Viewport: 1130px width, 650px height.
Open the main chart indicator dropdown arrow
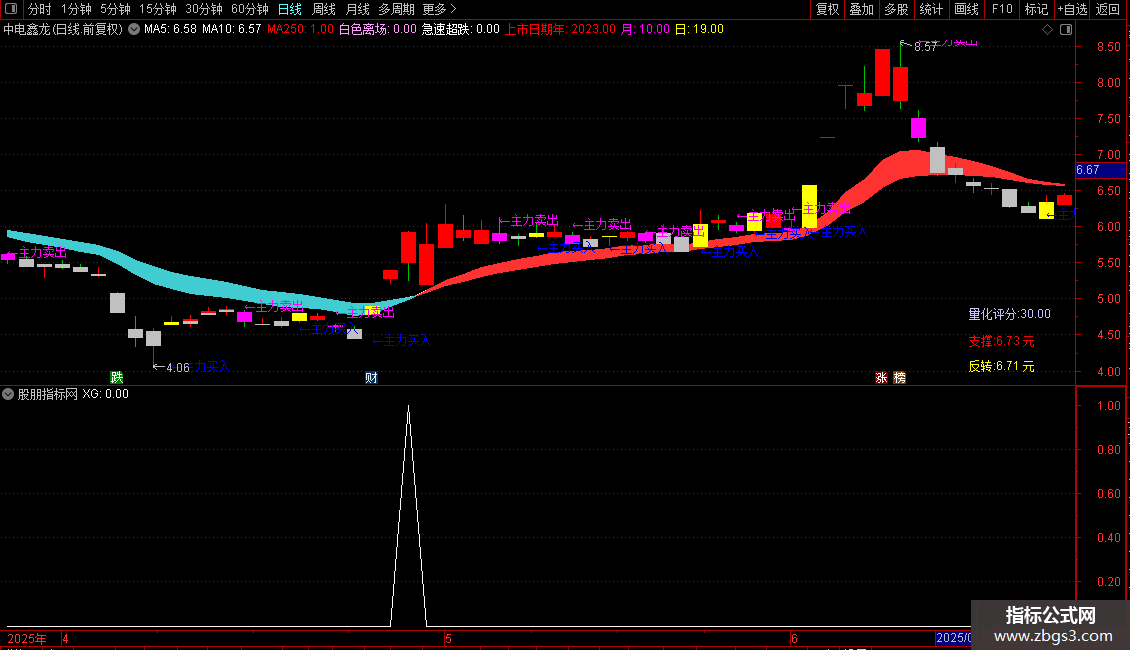tap(134, 30)
